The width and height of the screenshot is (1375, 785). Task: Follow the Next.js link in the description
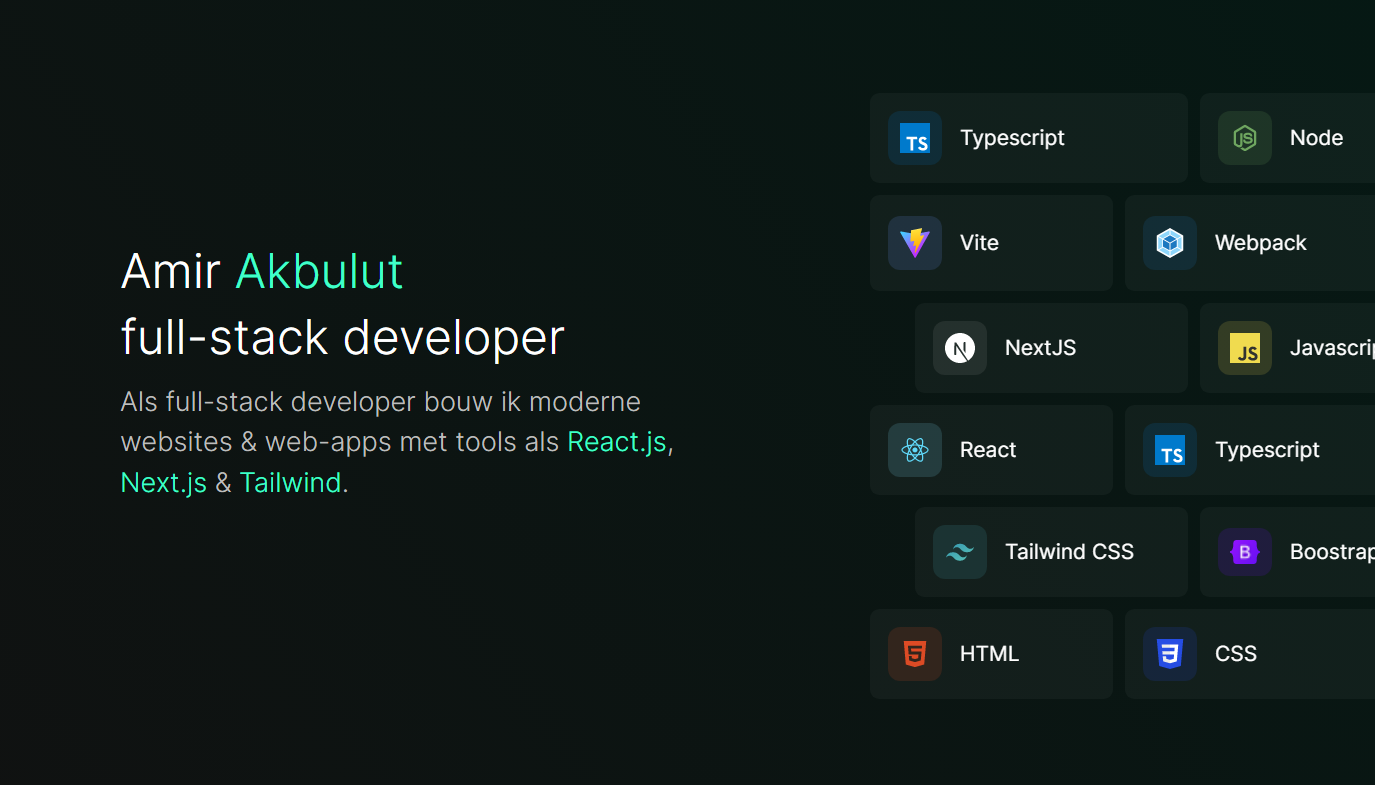tap(163, 483)
